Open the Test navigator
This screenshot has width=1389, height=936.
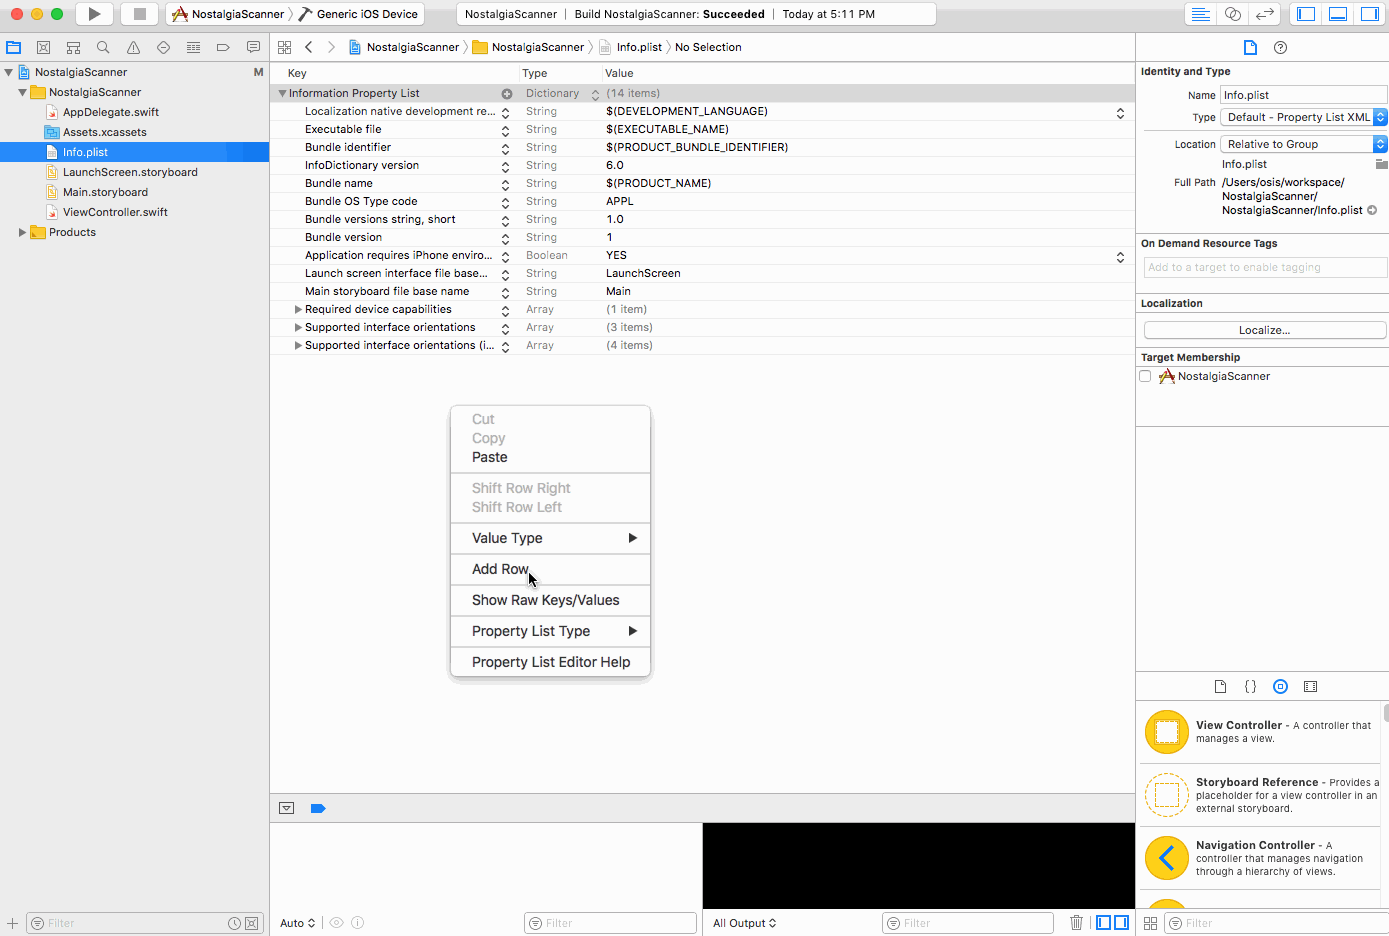(x=163, y=47)
